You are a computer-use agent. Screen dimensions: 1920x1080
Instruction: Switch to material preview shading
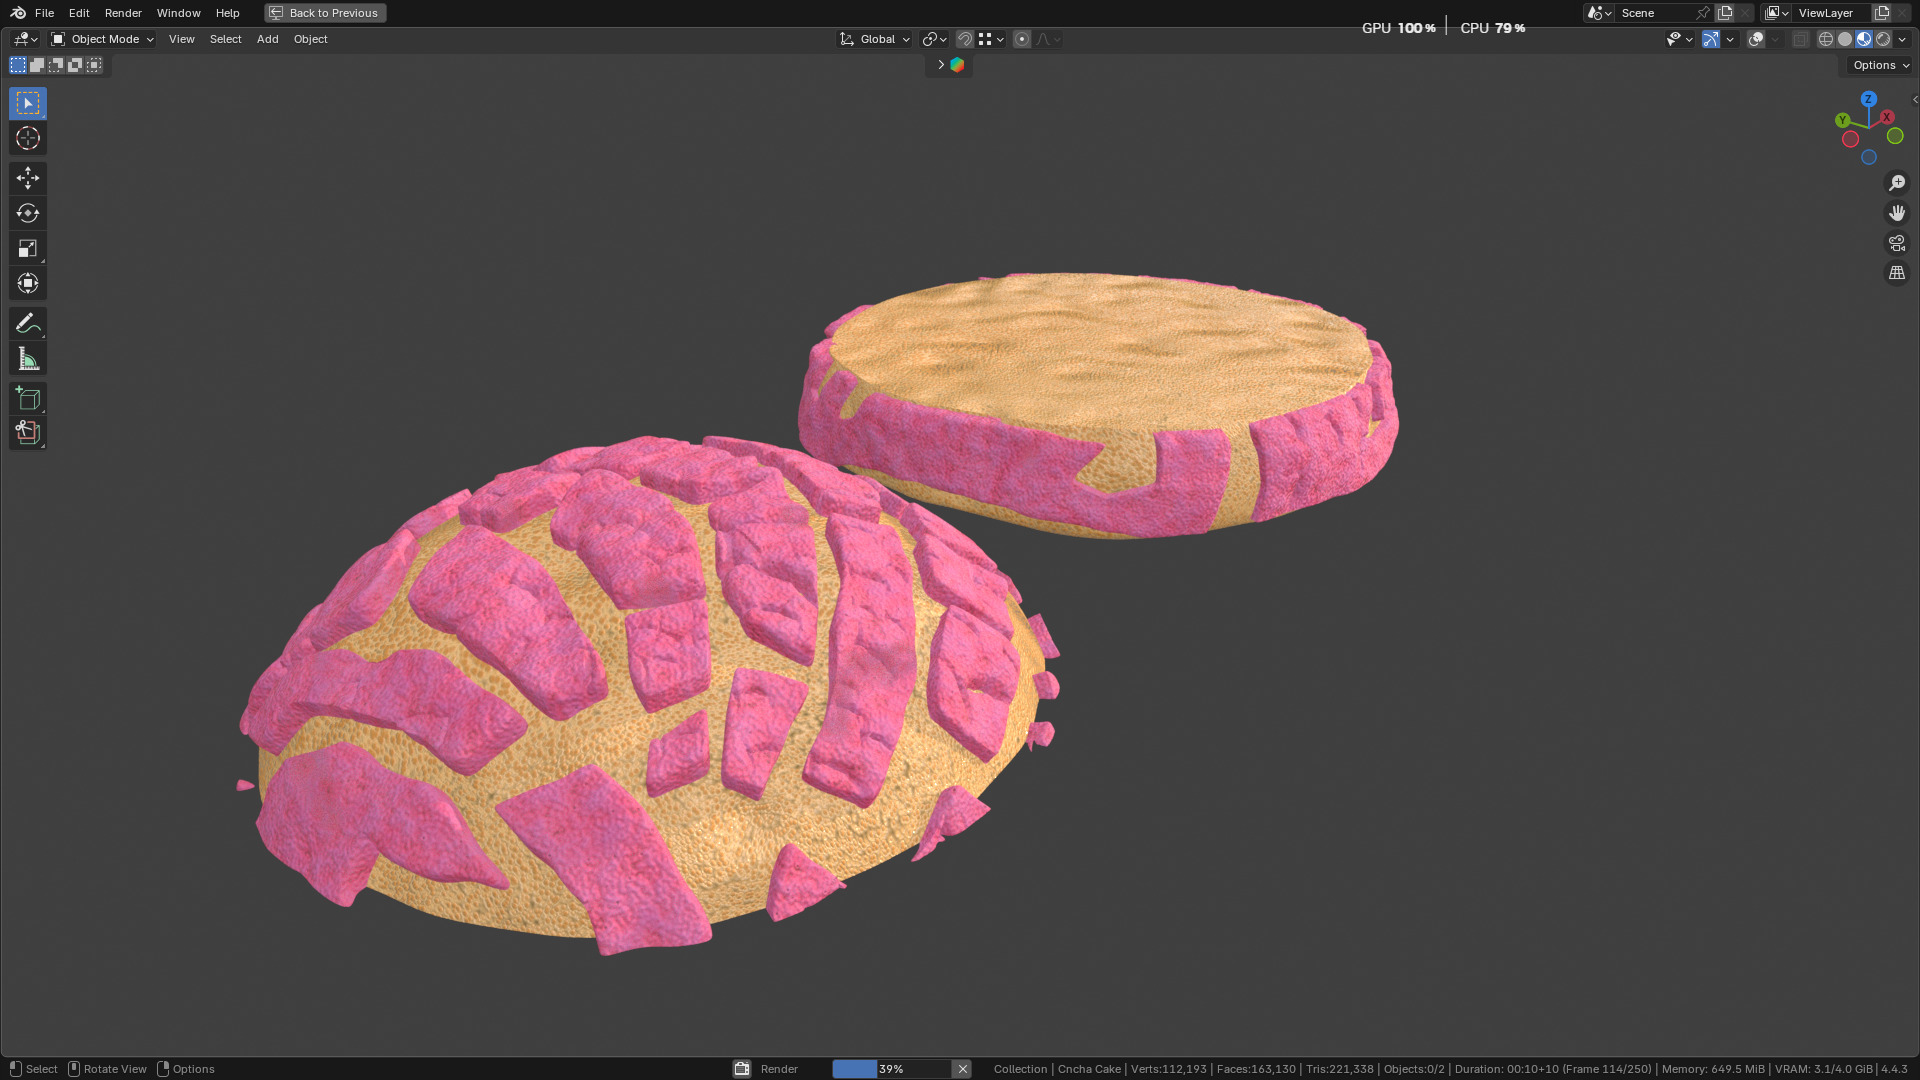(1864, 39)
